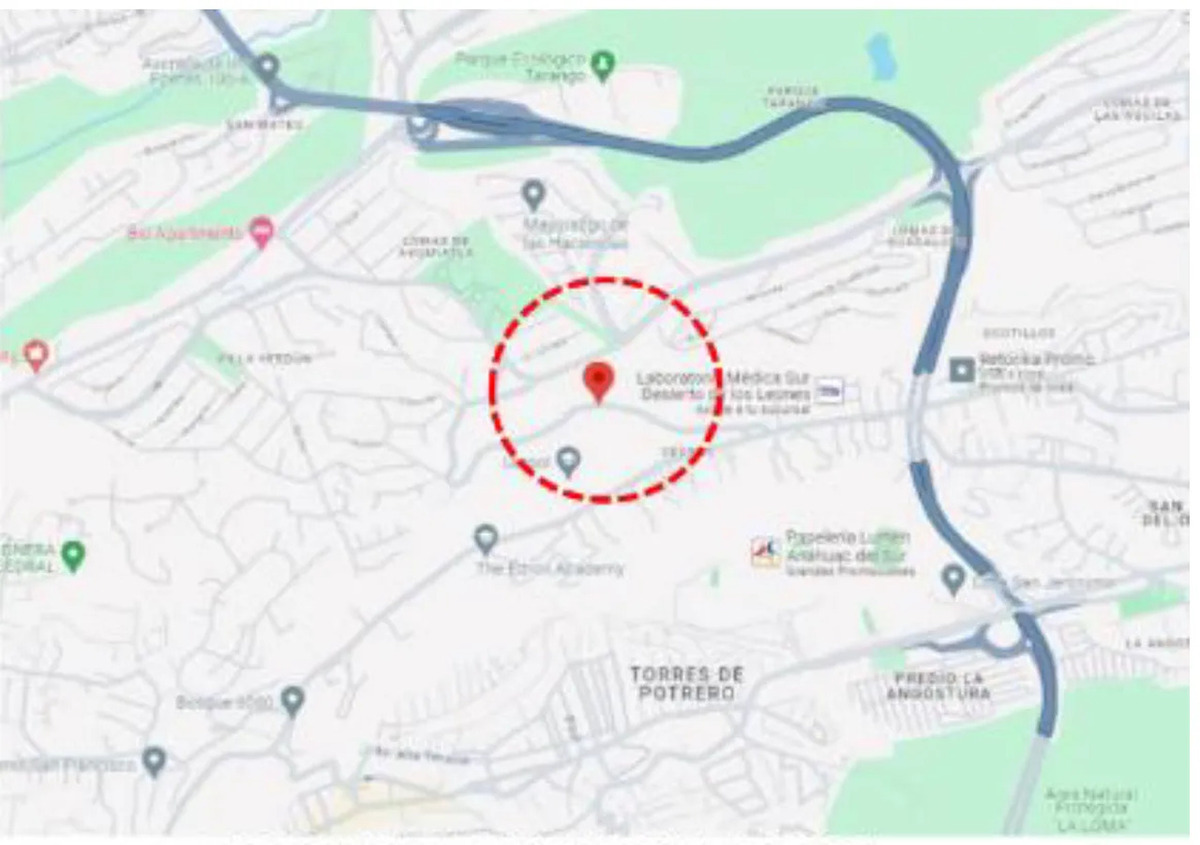This screenshot has width=1200, height=845.
Task: Select the green Parque Ecológico Tarango pin
Action: point(602,66)
